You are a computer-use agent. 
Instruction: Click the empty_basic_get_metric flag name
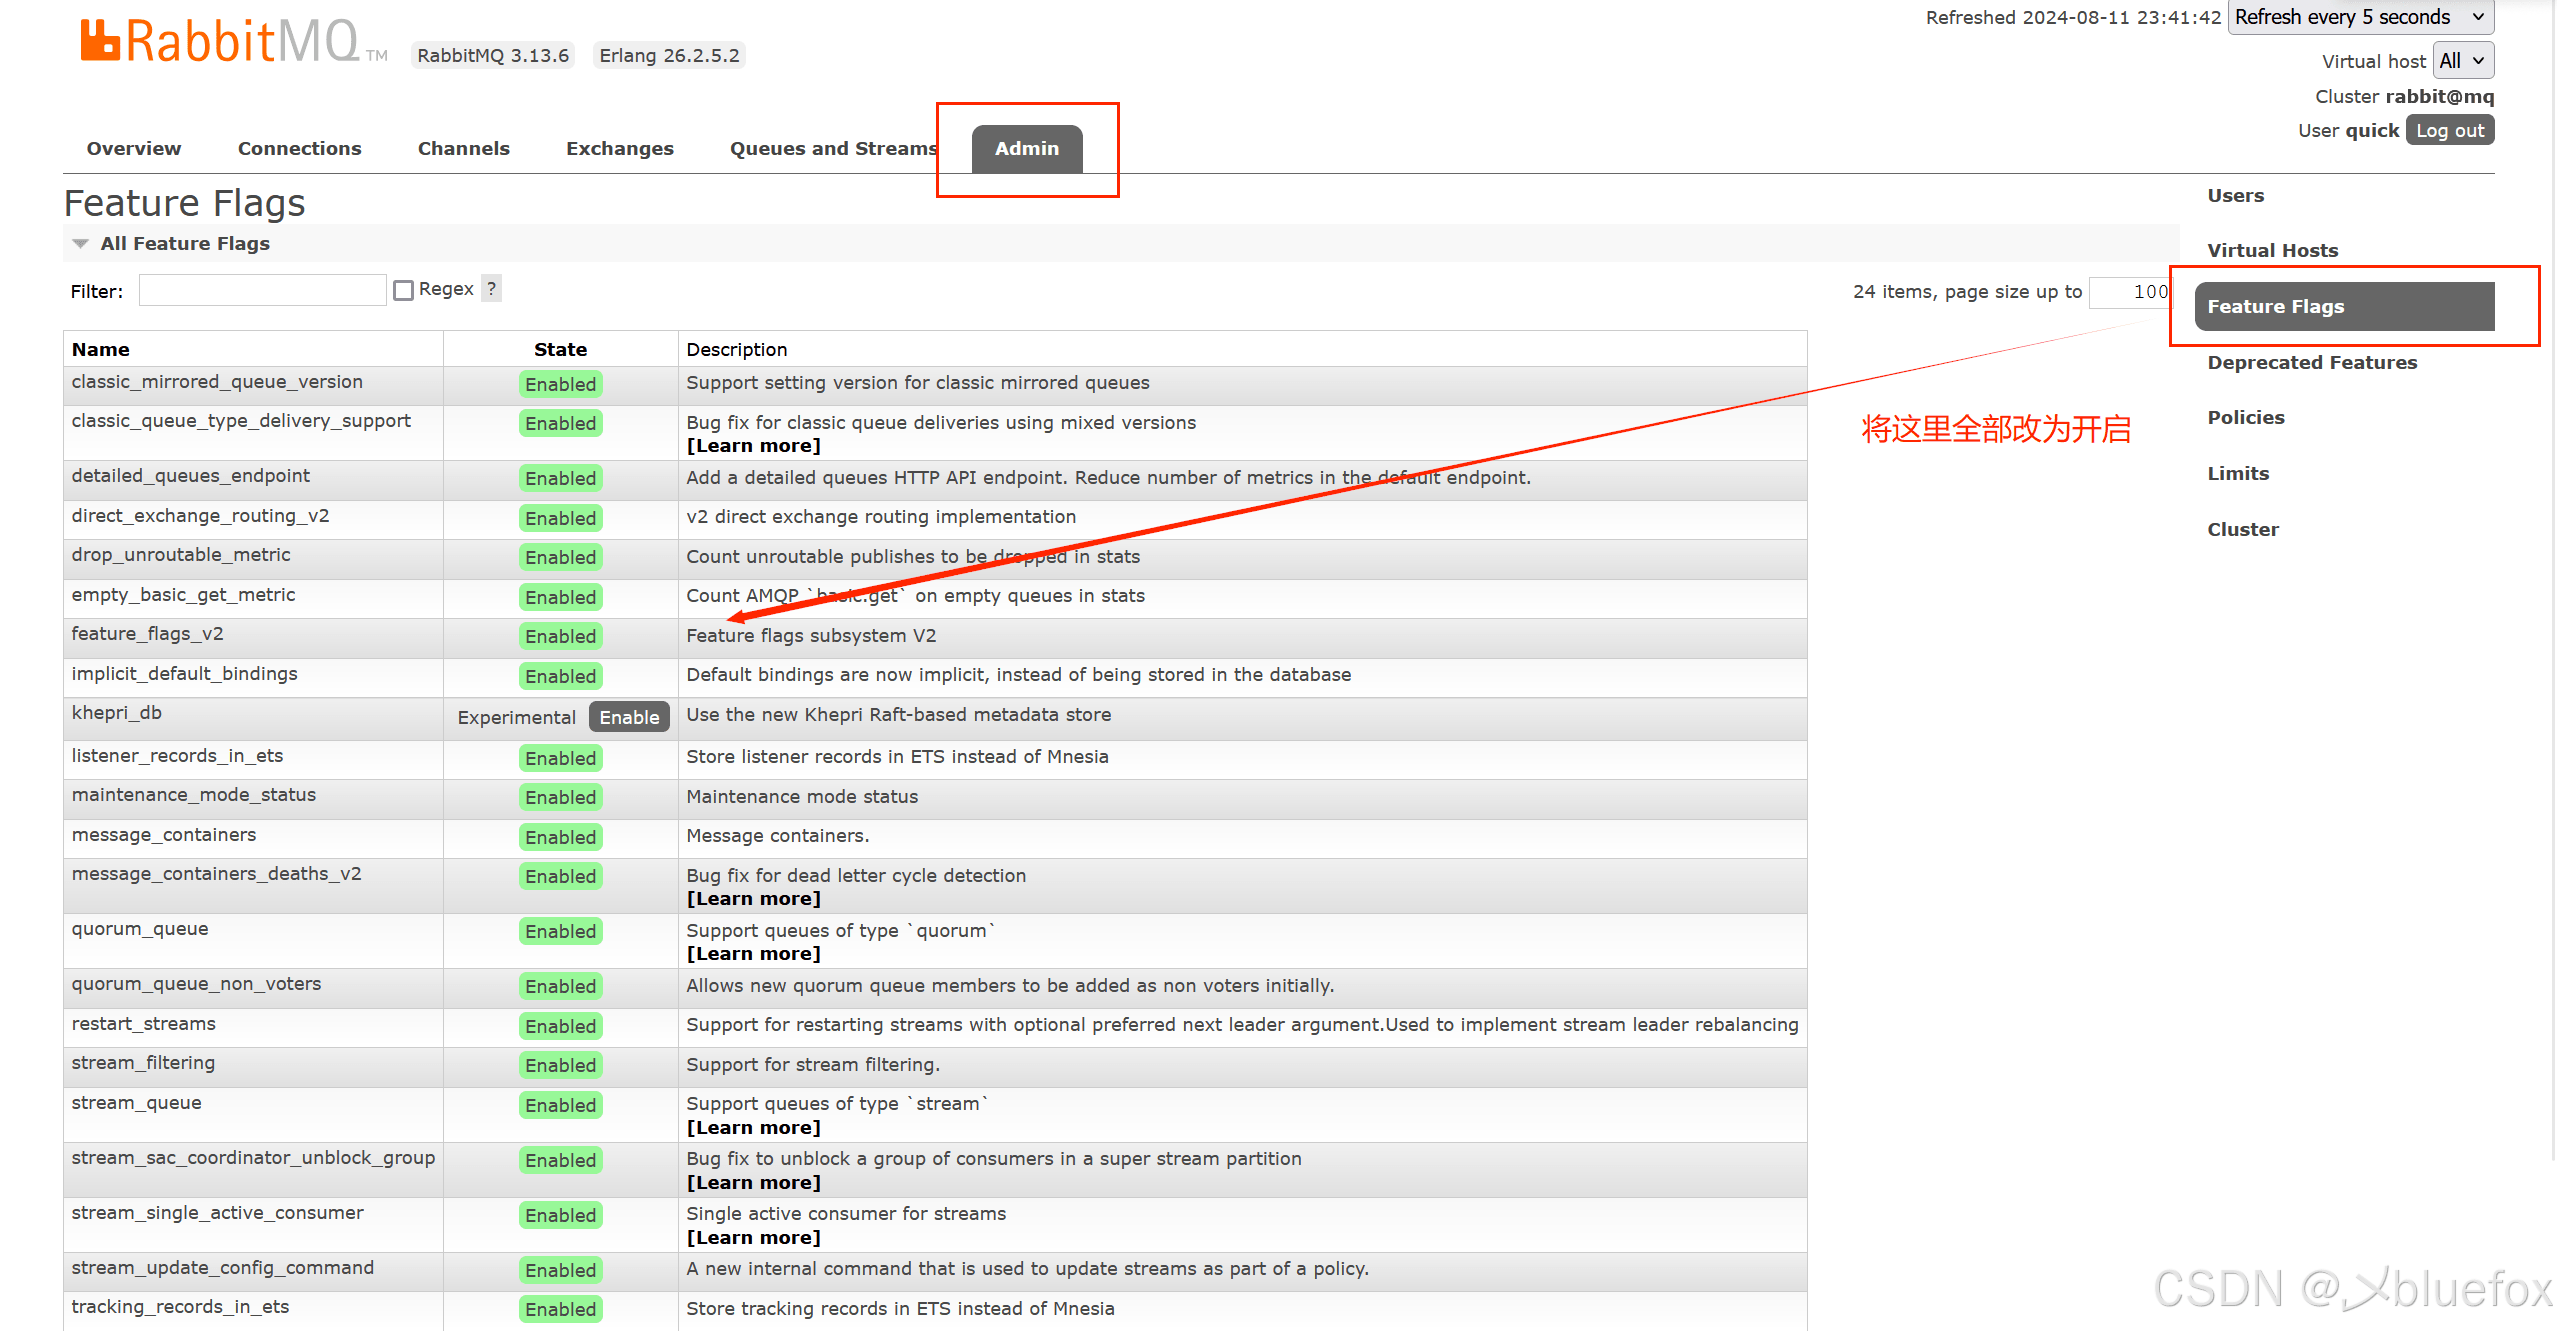183,595
